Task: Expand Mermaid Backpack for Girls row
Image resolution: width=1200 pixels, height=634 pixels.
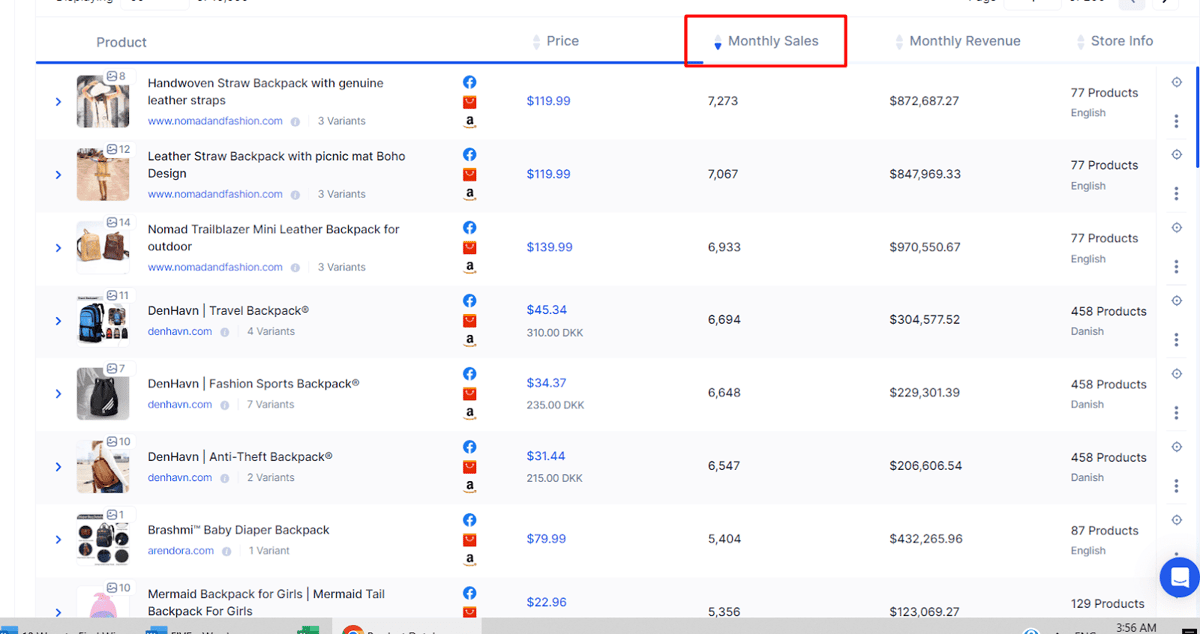Action: [58, 612]
